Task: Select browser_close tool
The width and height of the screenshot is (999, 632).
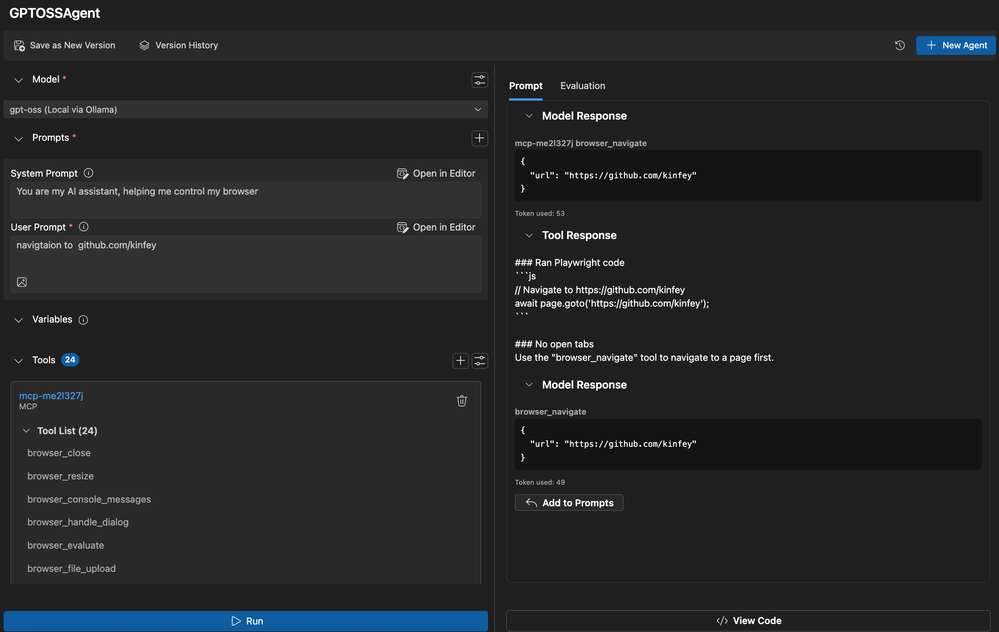Action: (x=59, y=453)
